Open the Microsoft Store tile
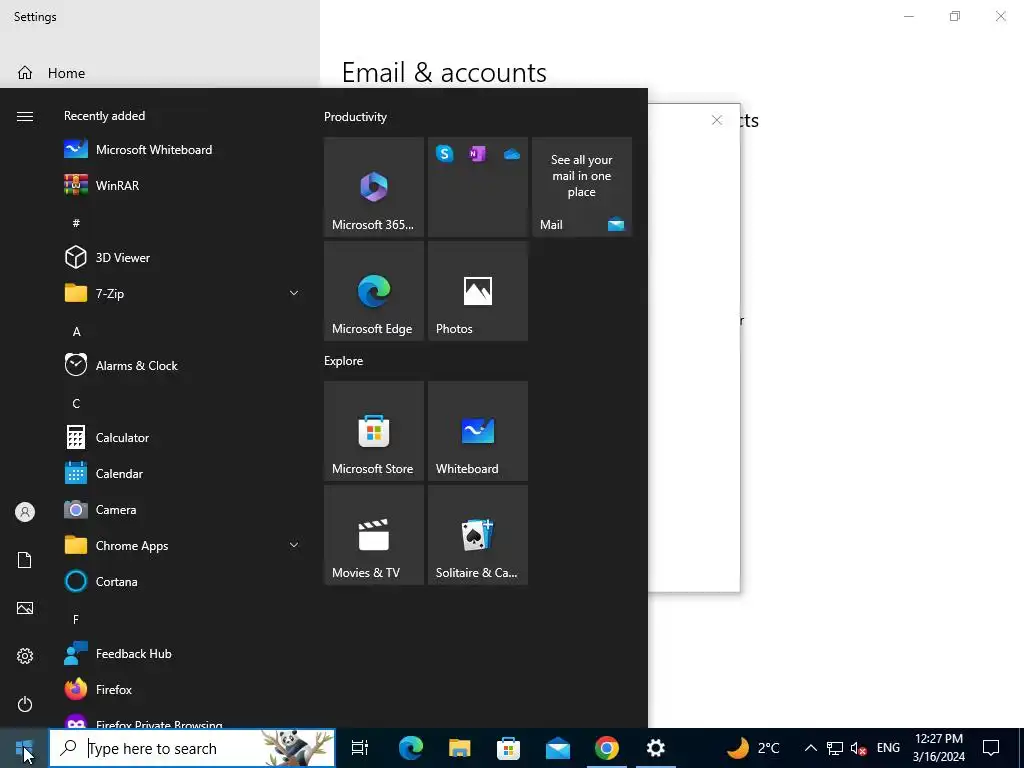Screen dimensions: 1024x768 pyautogui.click(x=374, y=431)
